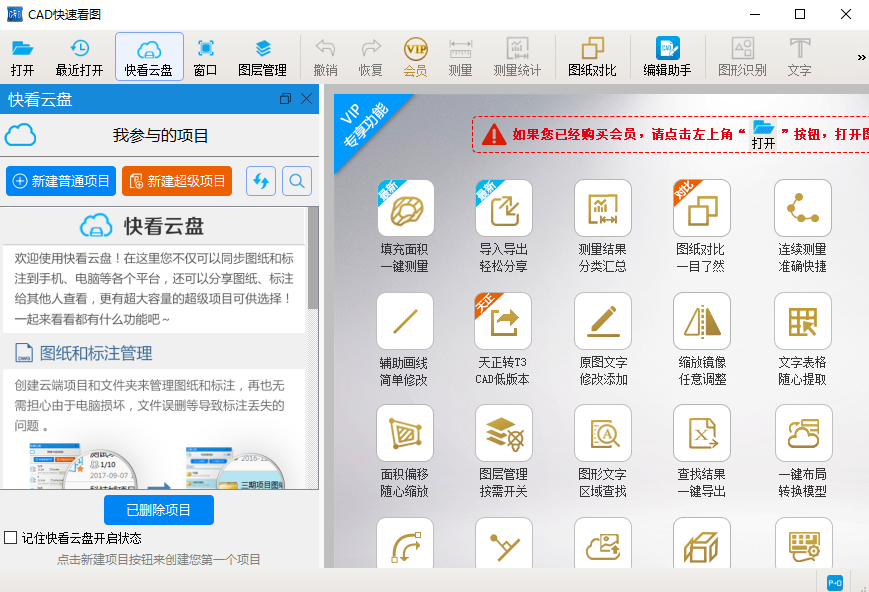
Task: Click the 已删除项目 button
Action: pos(159,509)
